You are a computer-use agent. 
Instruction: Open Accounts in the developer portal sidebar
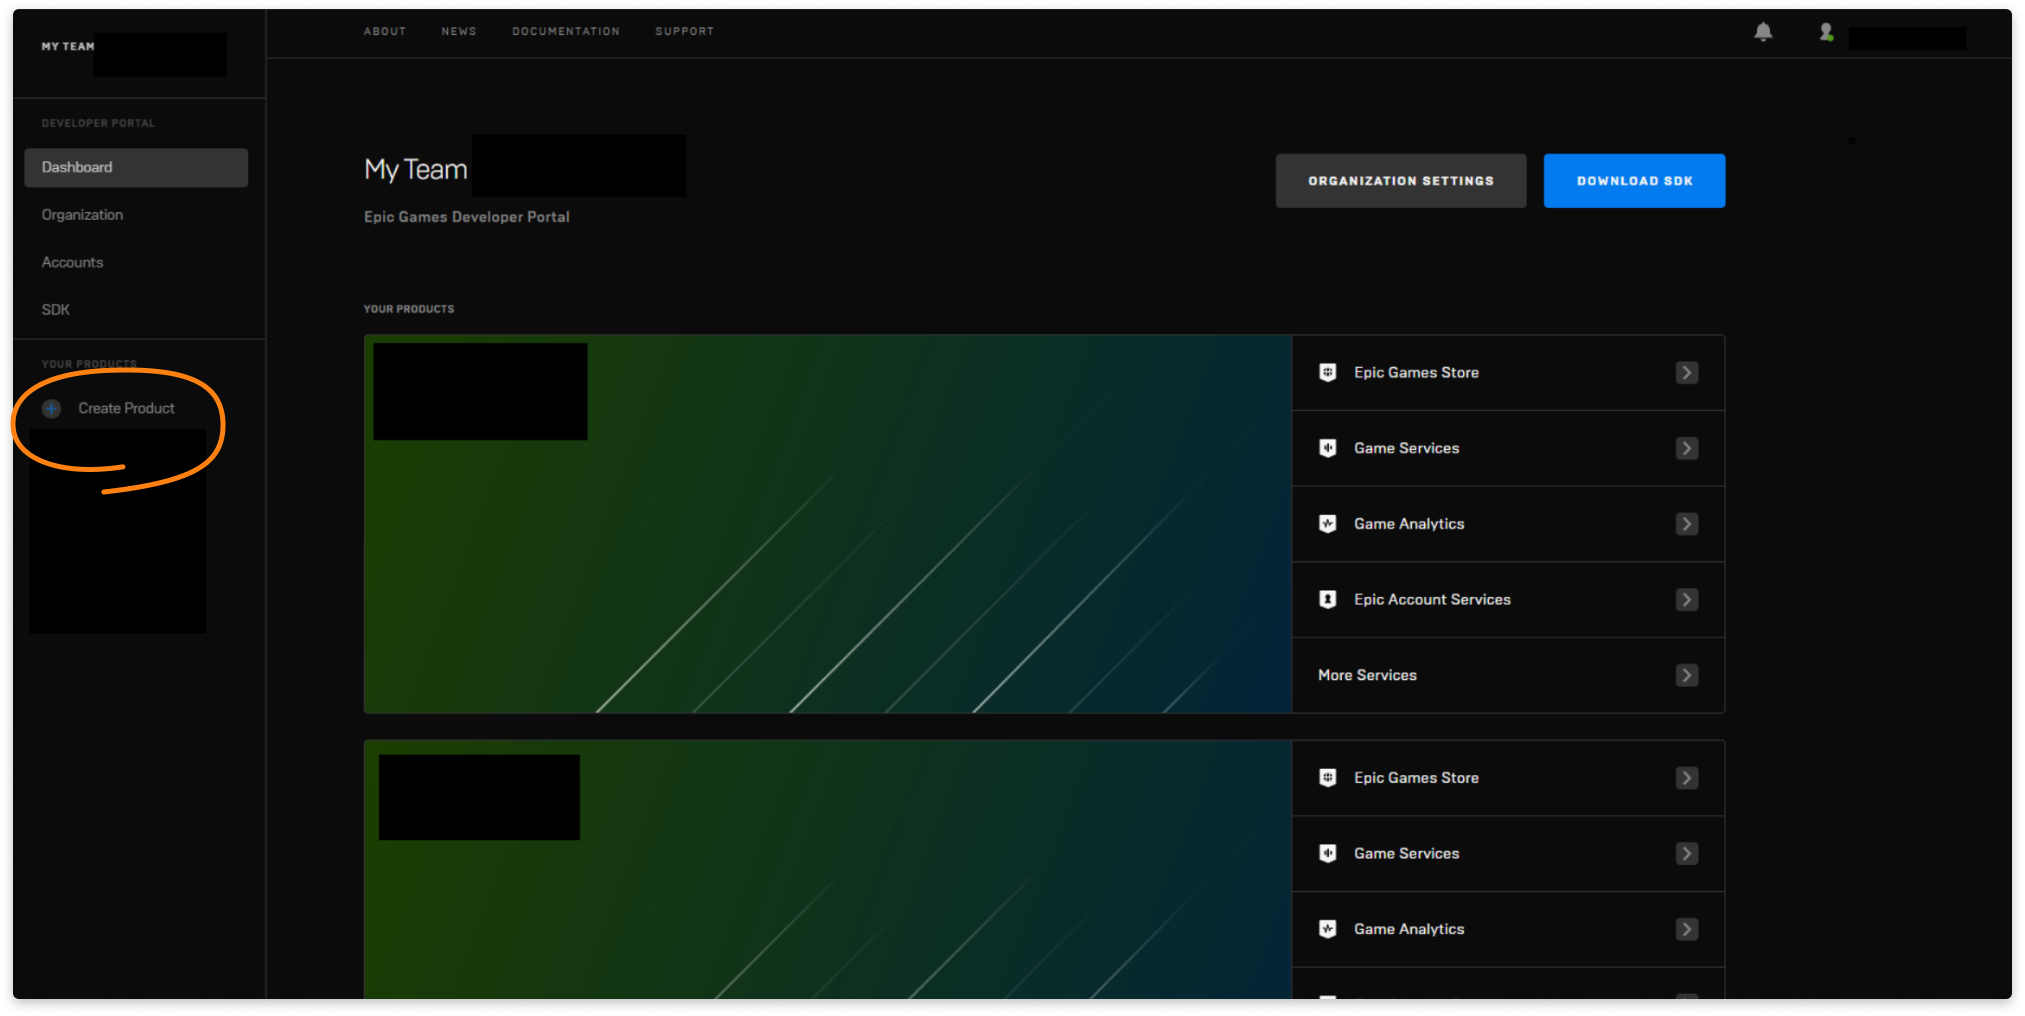[x=72, y=262]
